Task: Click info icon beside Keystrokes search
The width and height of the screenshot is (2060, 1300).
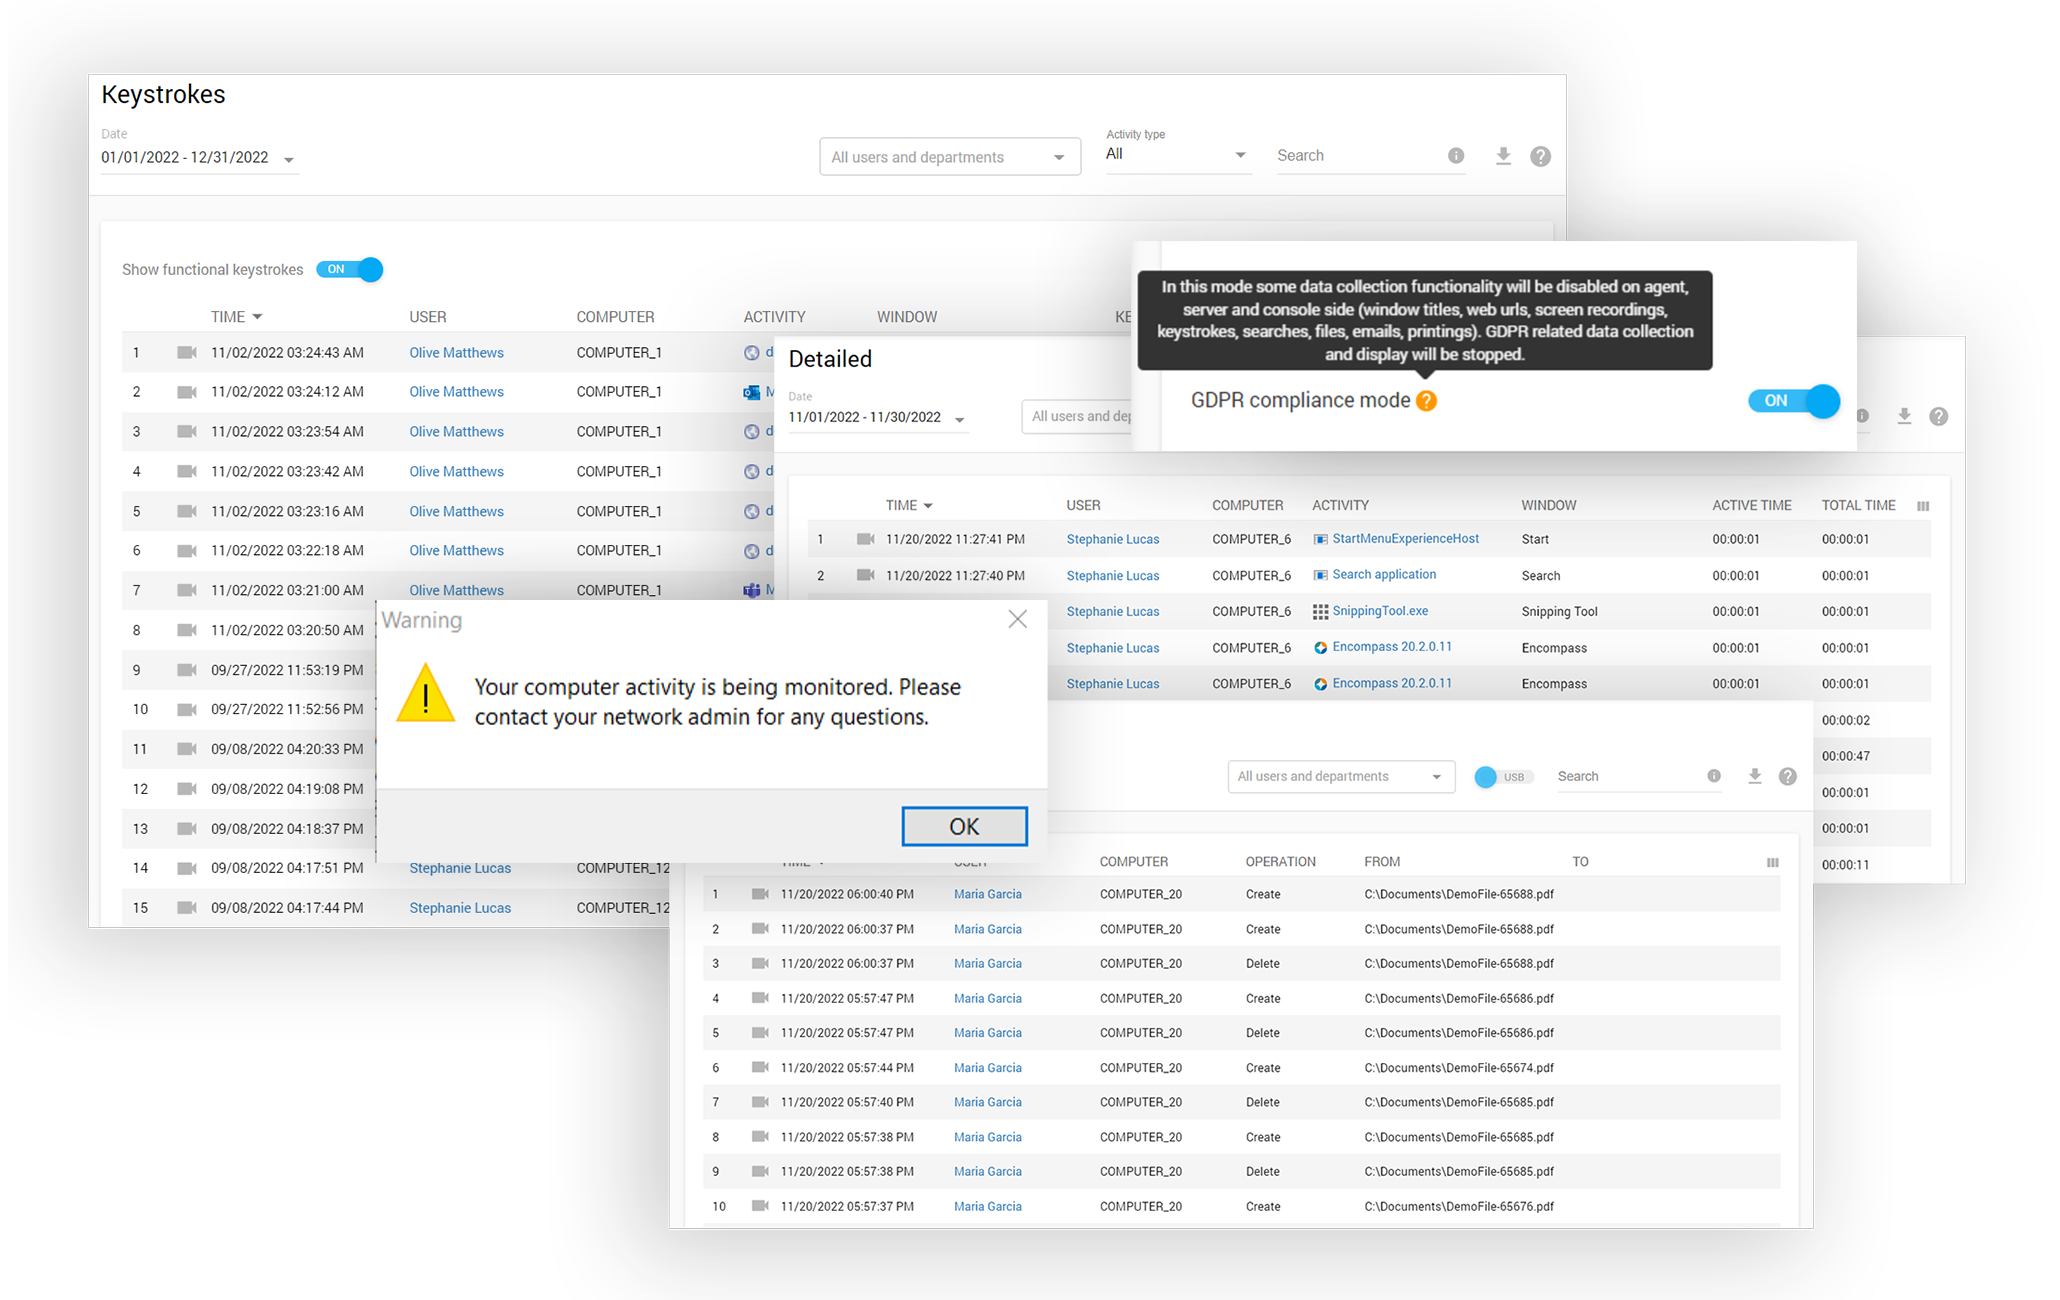Action: click(x=1455, y=156)
